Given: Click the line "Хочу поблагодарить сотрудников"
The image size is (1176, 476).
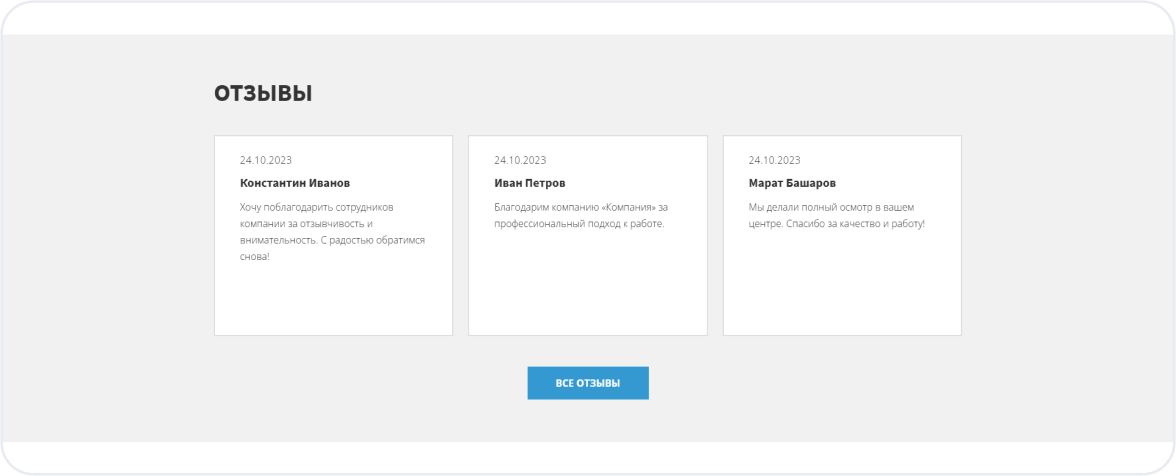Looking at the screenshot, I should (x=317, y=207).
